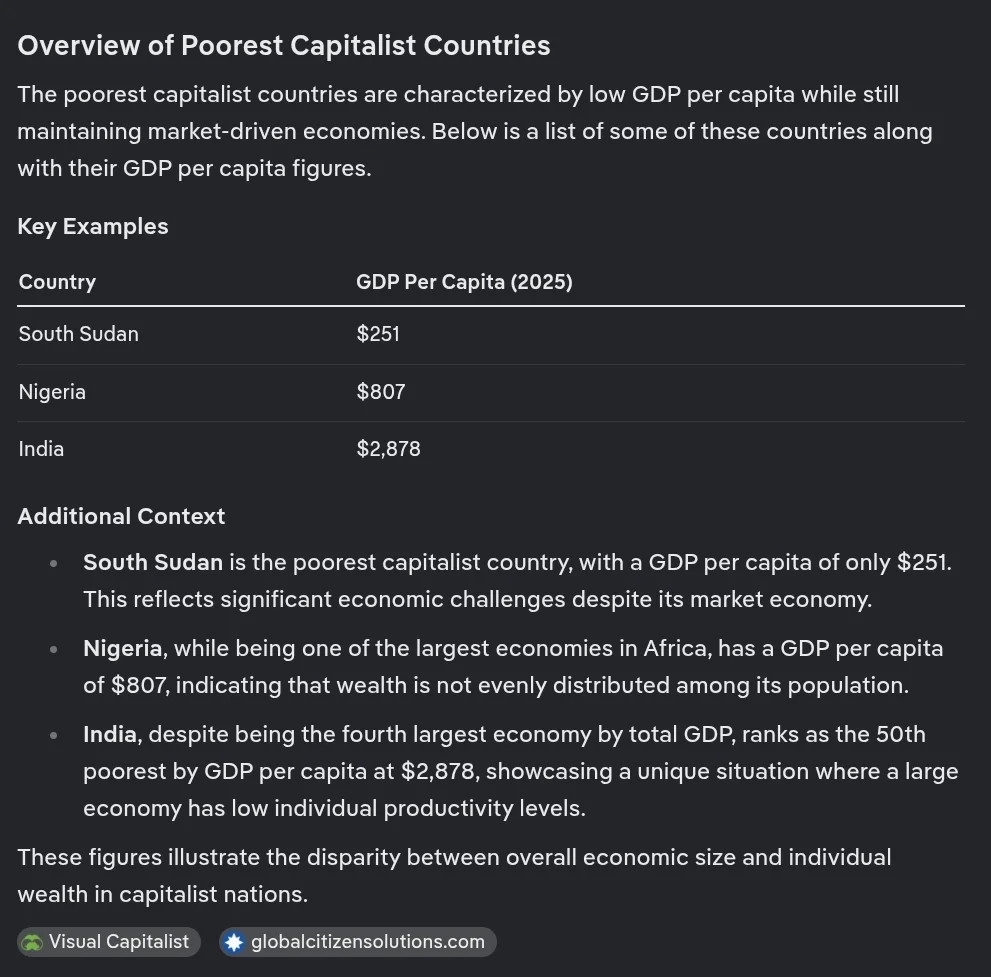Click the Key Examples subheading

coord(93,226)
